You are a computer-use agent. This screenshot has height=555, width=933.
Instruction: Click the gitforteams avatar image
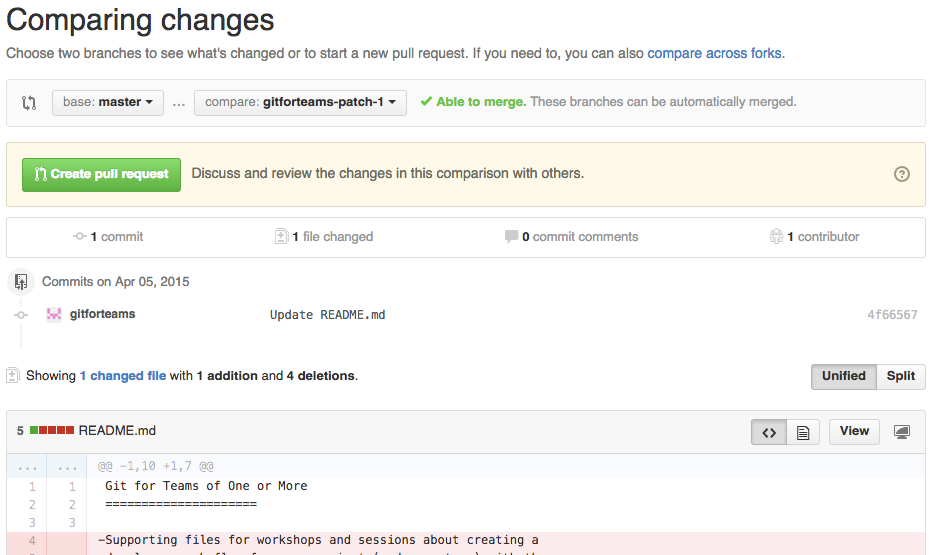pyautogui.click(x=54, y=314)
